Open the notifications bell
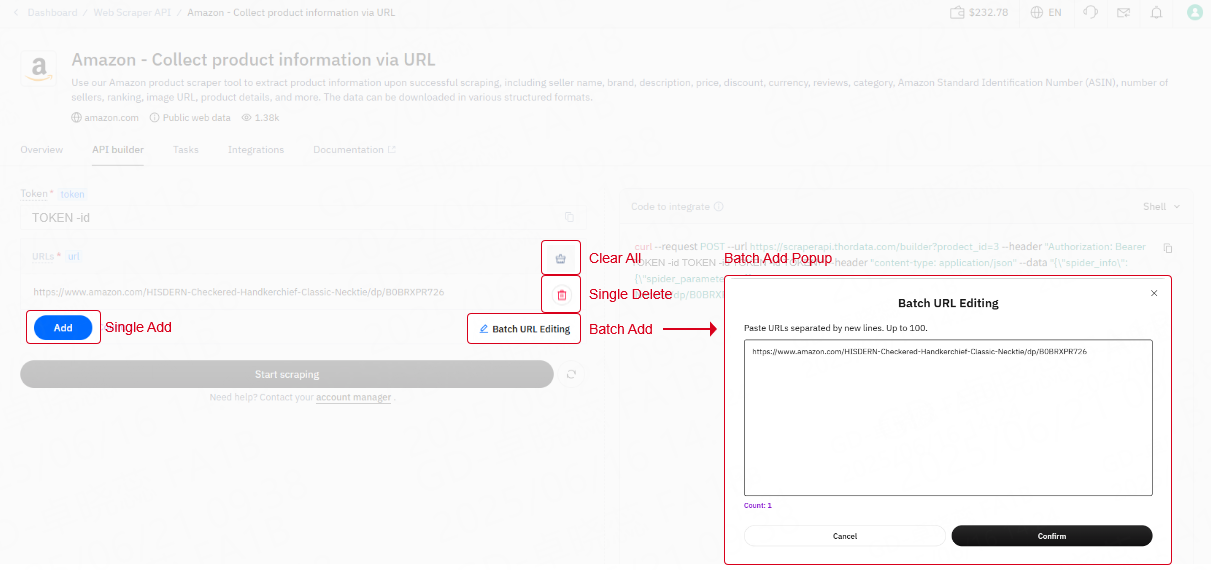 coord(1156,13)
